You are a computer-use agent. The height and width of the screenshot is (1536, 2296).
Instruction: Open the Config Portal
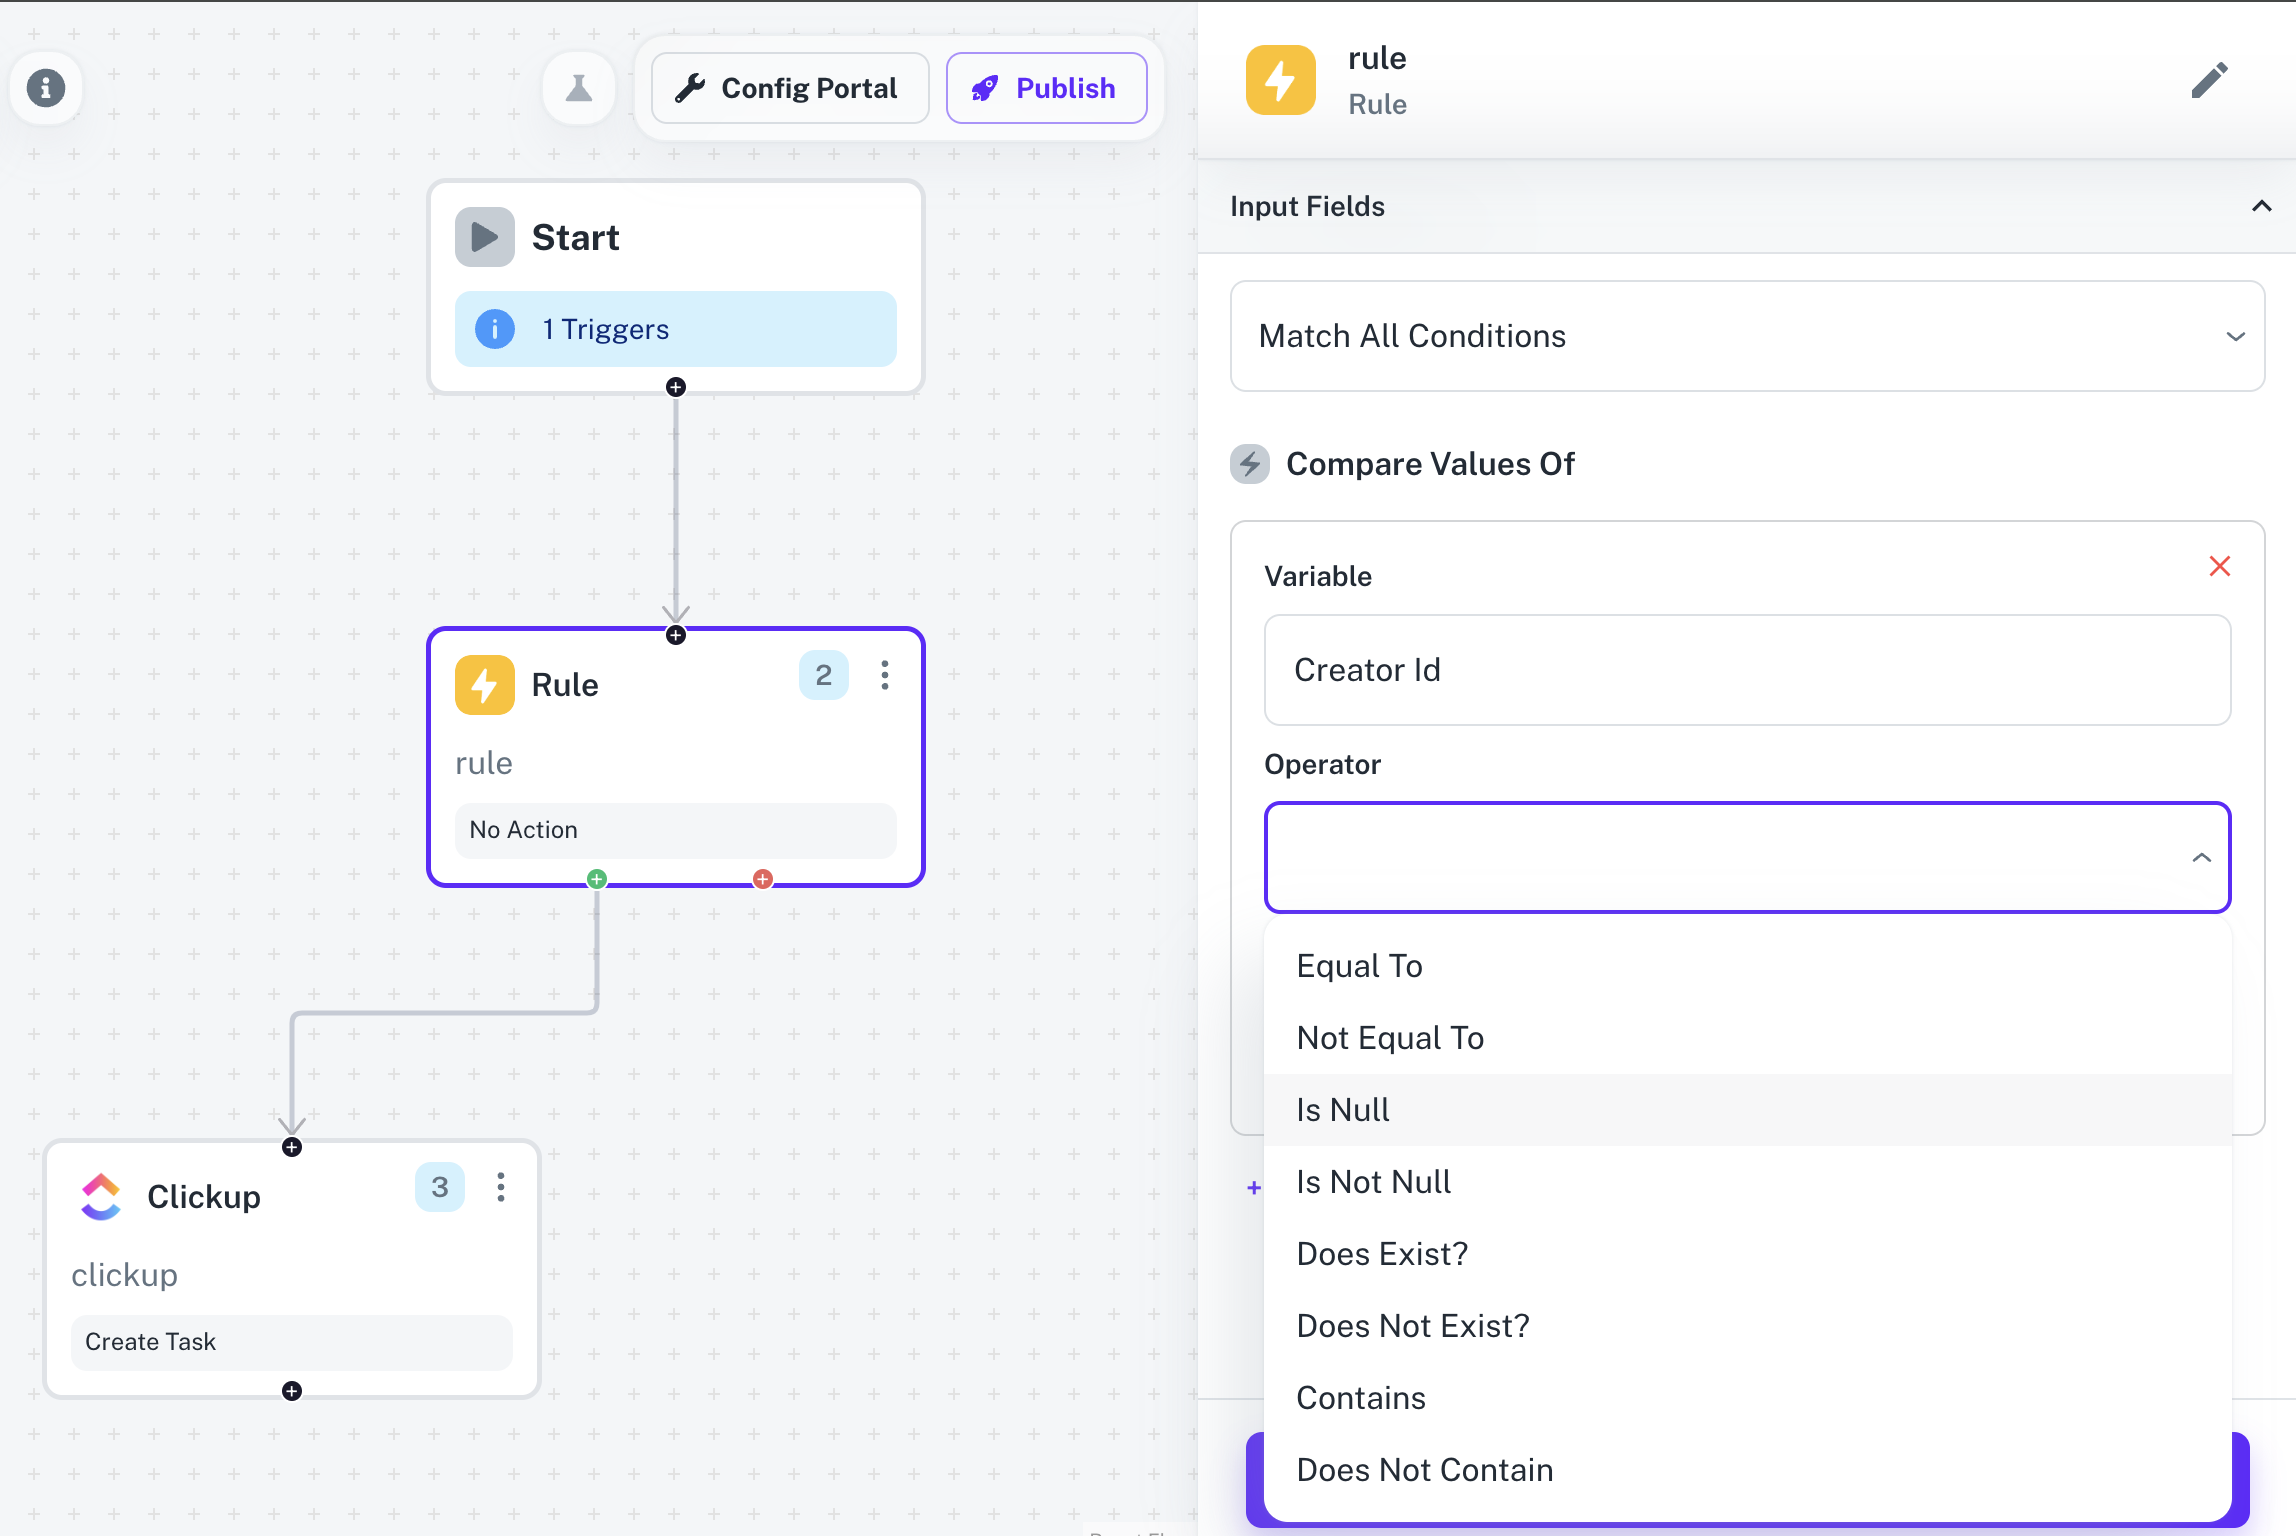pos(789,88)
